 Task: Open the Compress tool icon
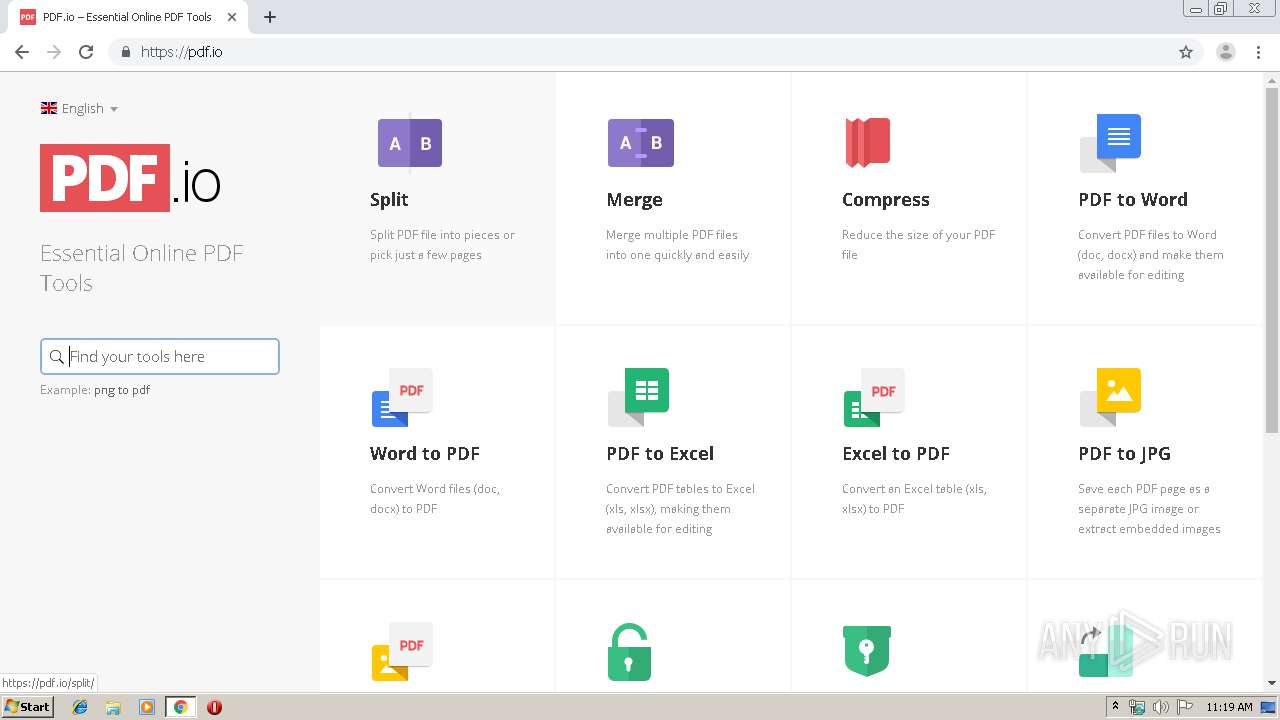(868, 142)
